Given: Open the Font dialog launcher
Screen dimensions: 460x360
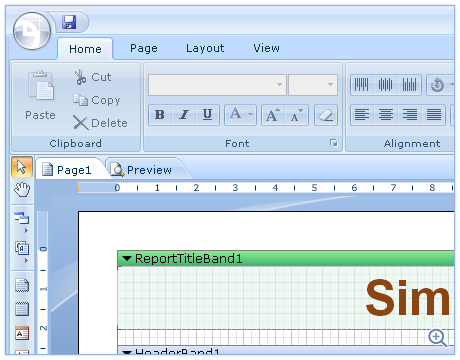Looking at the screenshot, I should click(x=334, y=143).
